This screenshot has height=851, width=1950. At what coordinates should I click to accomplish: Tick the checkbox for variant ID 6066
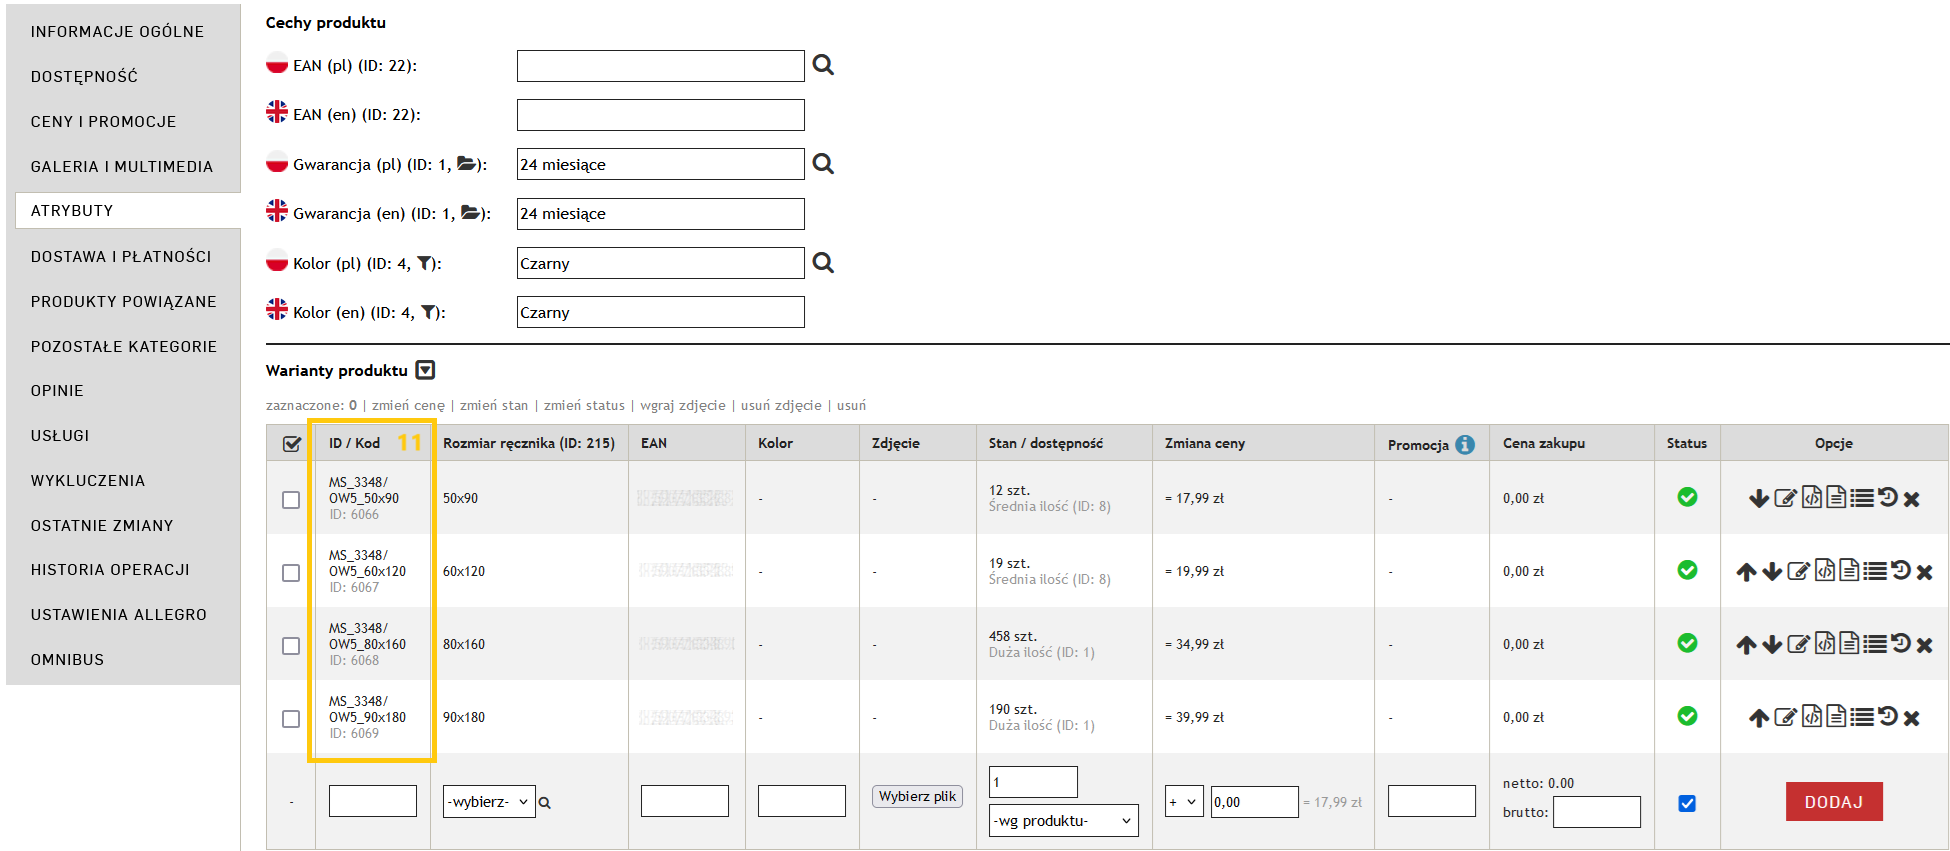(291, 500)
